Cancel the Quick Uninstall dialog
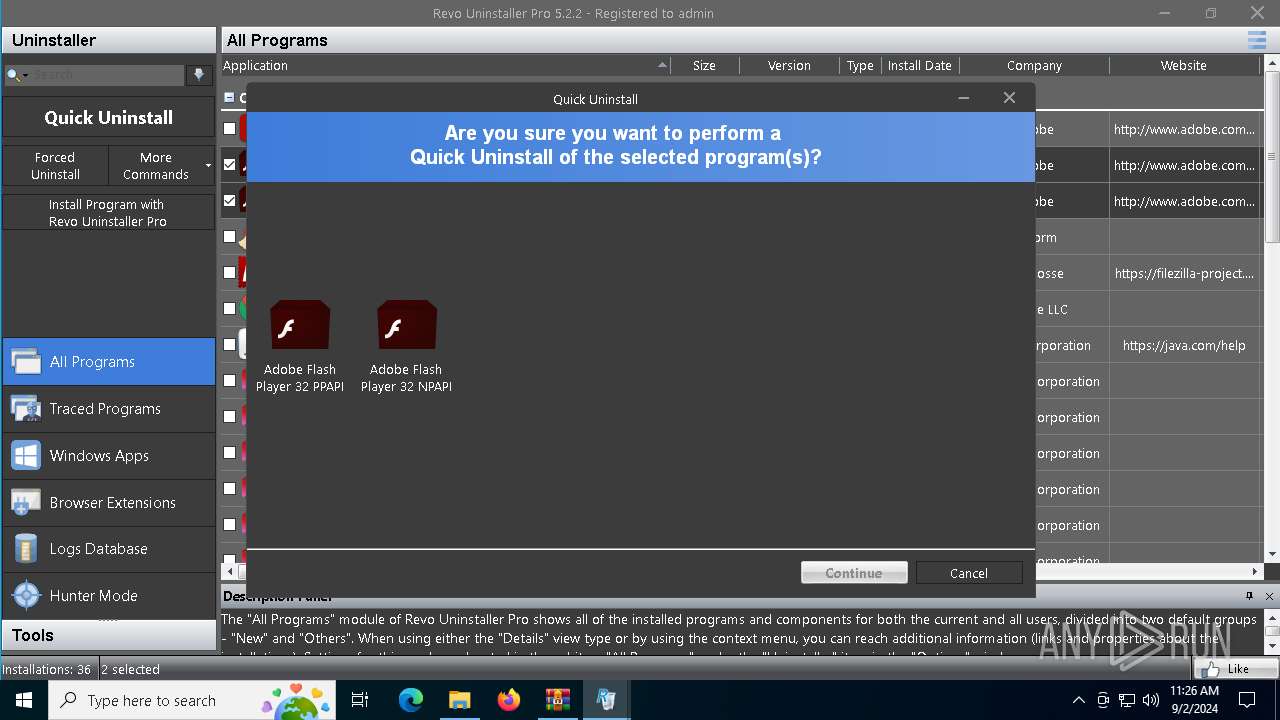The image size is (1280, 720). click(x=969, y=573)
